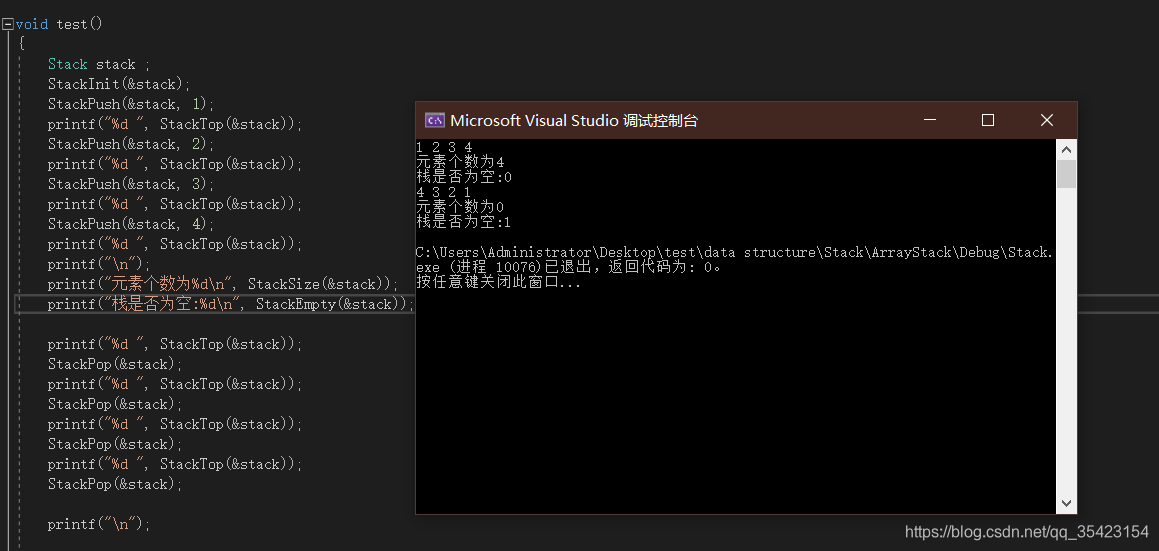Viewport: 1159px width, 551px height.
Task: Click the StackEmpty printf code line
Action: [231, 304]
